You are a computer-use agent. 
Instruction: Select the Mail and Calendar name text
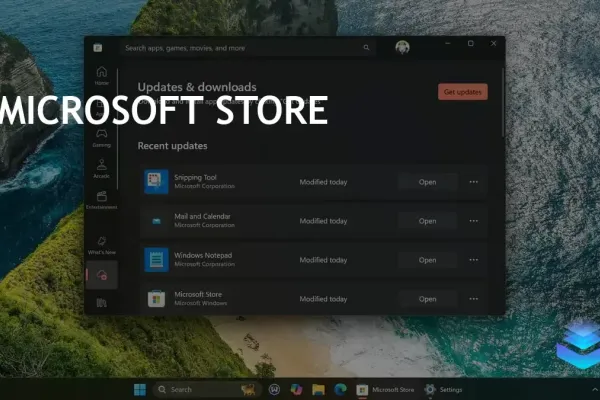coord(202,216)
